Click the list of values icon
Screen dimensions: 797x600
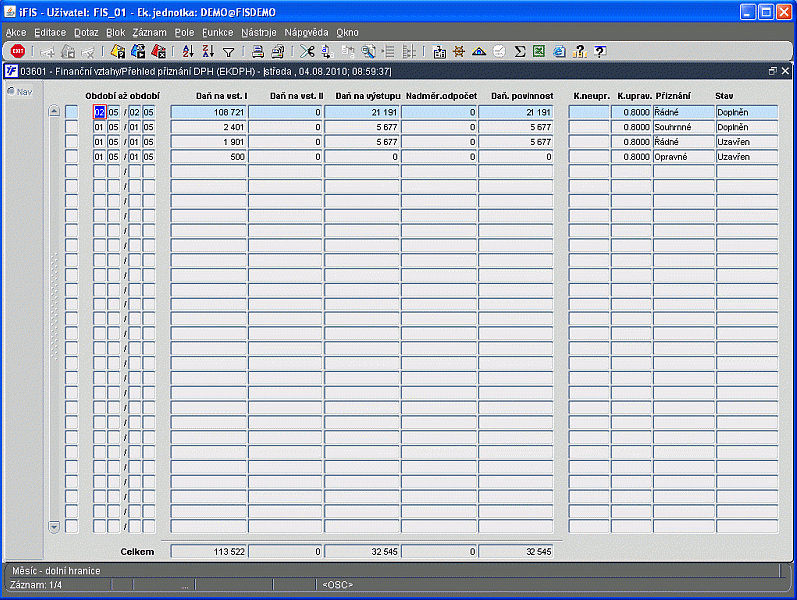point(388,51)
